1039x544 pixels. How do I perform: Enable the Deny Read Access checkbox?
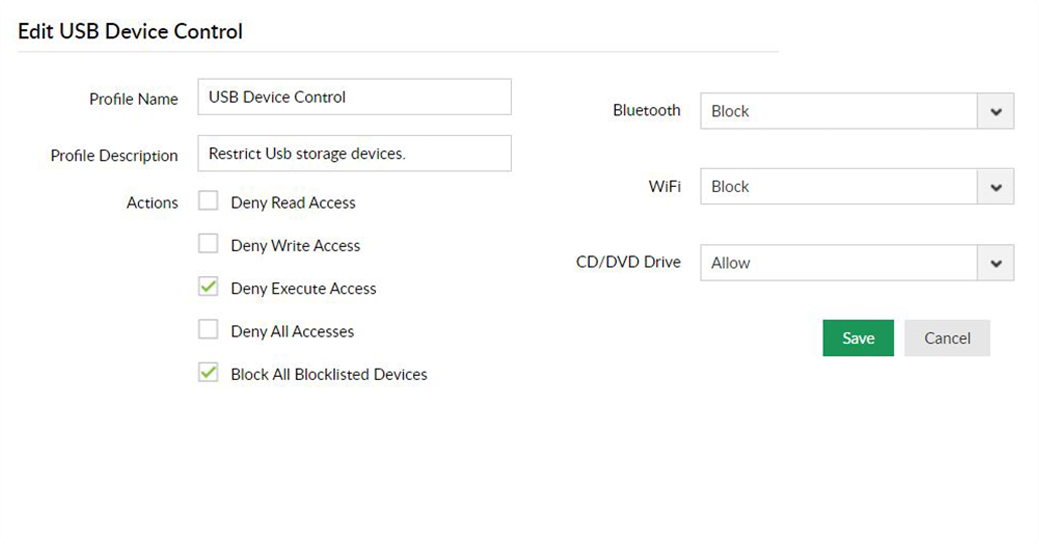(208, 202)
